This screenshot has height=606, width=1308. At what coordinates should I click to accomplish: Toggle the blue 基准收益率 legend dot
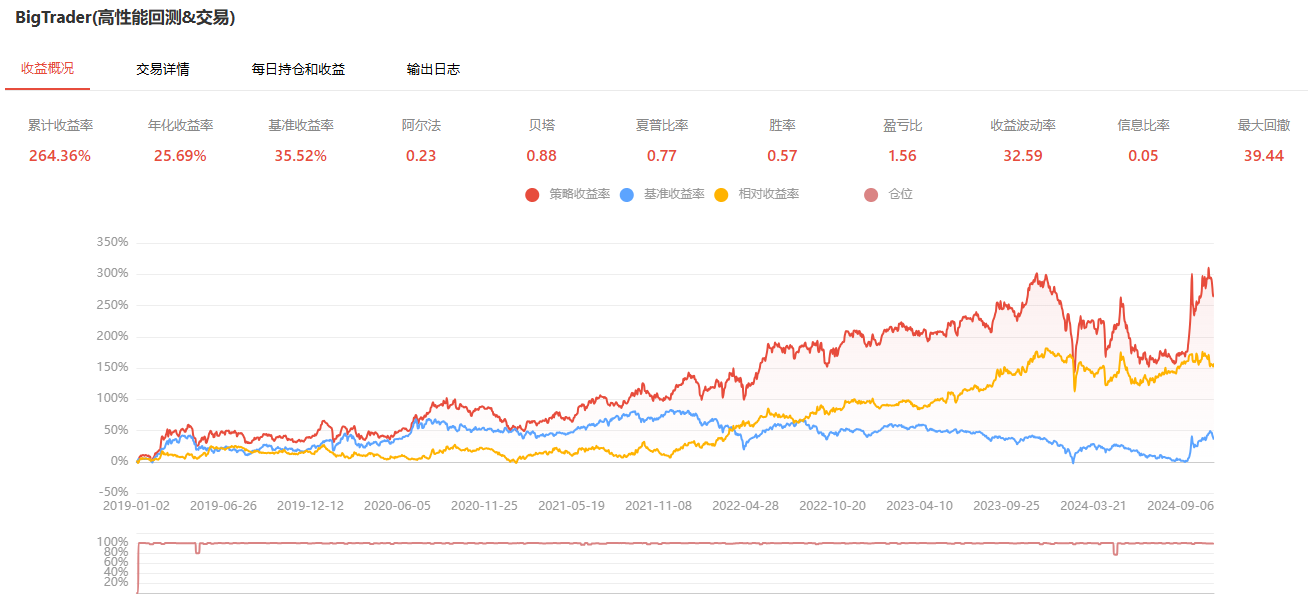[x=627, y=195]
